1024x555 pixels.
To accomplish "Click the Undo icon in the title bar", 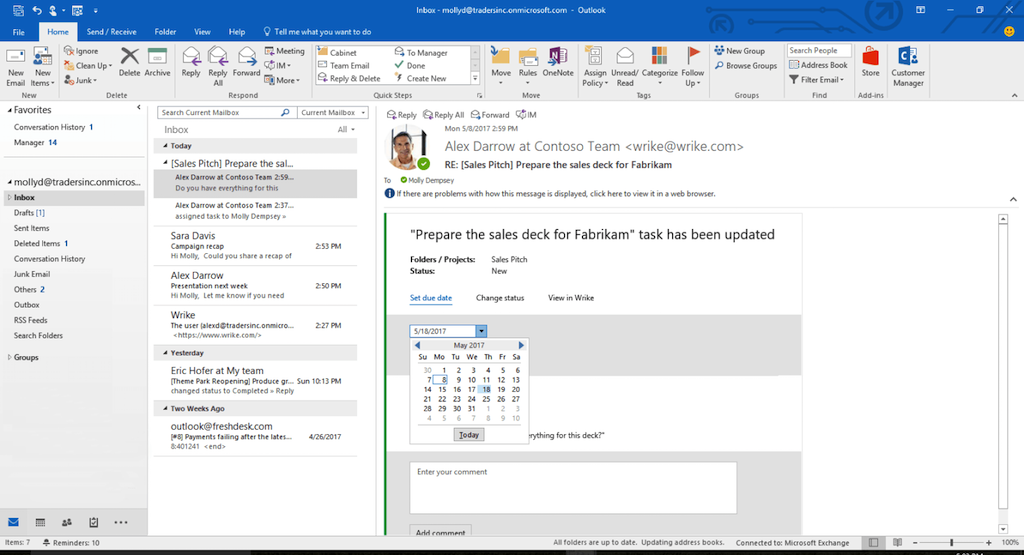I will 37,10.
